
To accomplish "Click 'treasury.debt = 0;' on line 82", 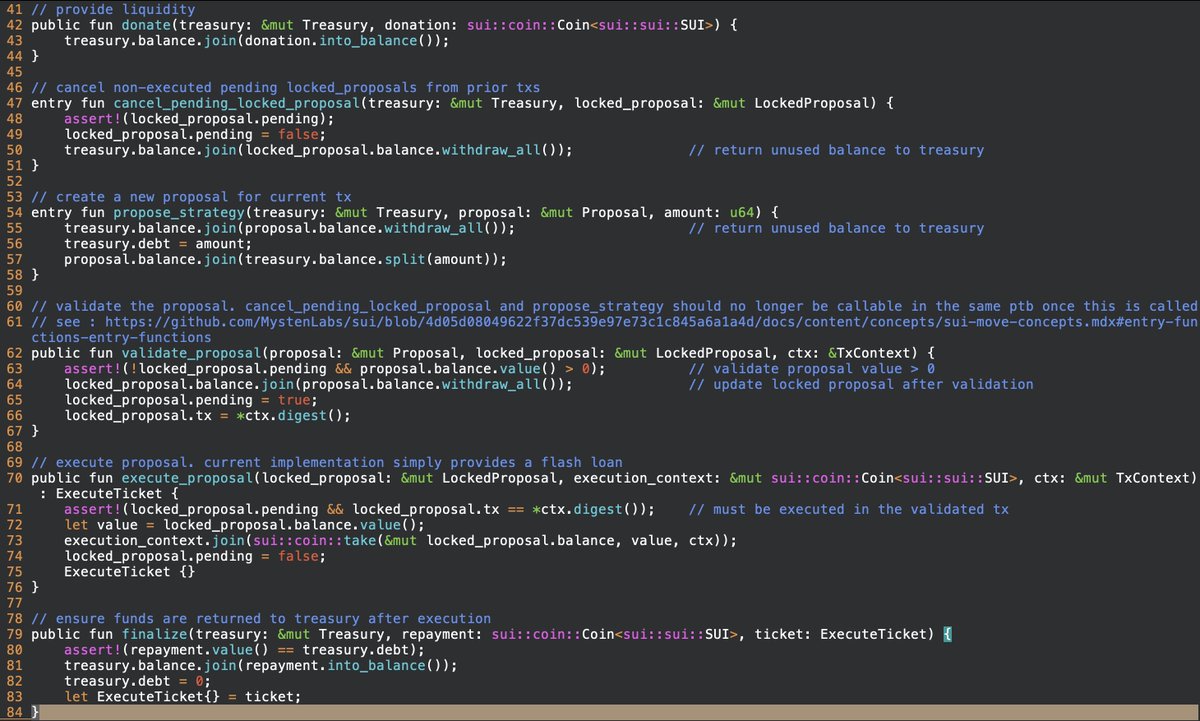I will [139, 681].
